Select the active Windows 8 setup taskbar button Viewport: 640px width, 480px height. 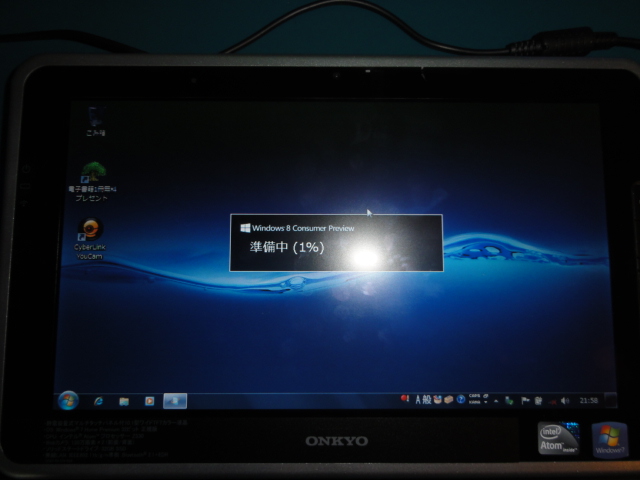tap(175, 401)
